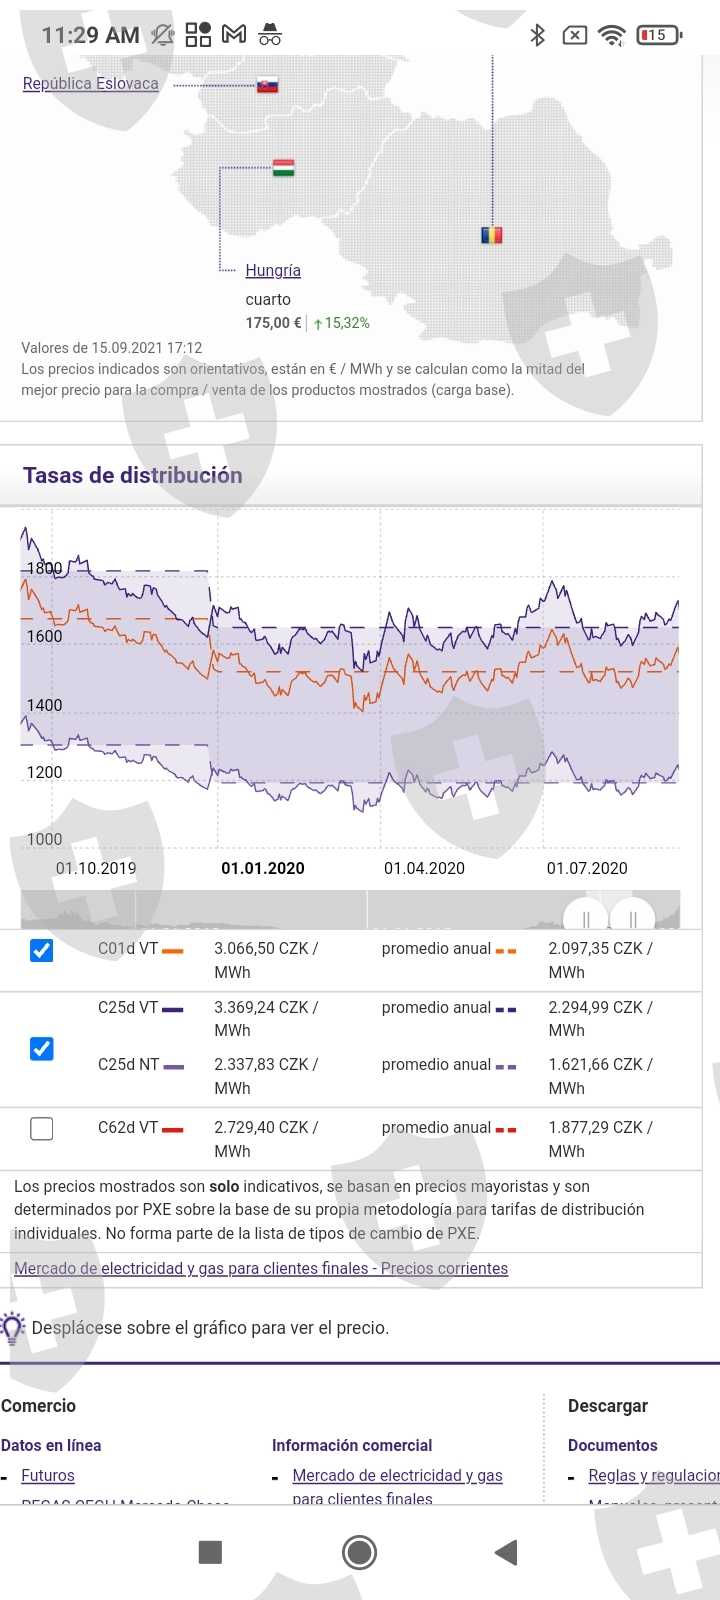This screenshot has height=1600, width=720.
Task: Tap the Wi-Fi status icon
Action: (610, 35)
